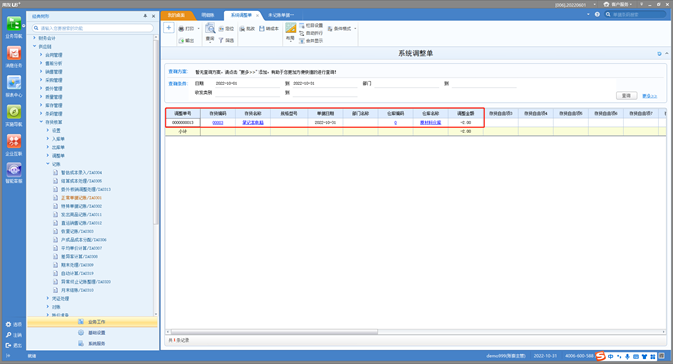The height and width of the screenshot is (364, 673).
Task: Click the navigation menu search field
Action: click(93, 28)
